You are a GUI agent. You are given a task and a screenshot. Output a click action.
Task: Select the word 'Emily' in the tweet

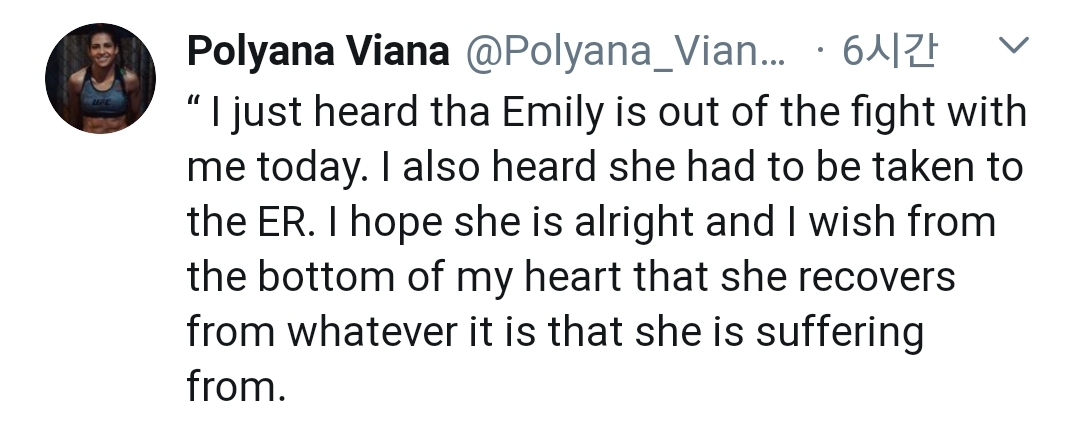(553, 112)
